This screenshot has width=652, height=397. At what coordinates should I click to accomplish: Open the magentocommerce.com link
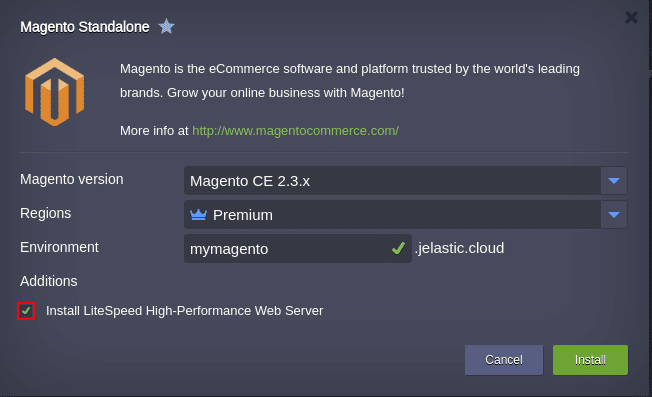tap(295, 131)
